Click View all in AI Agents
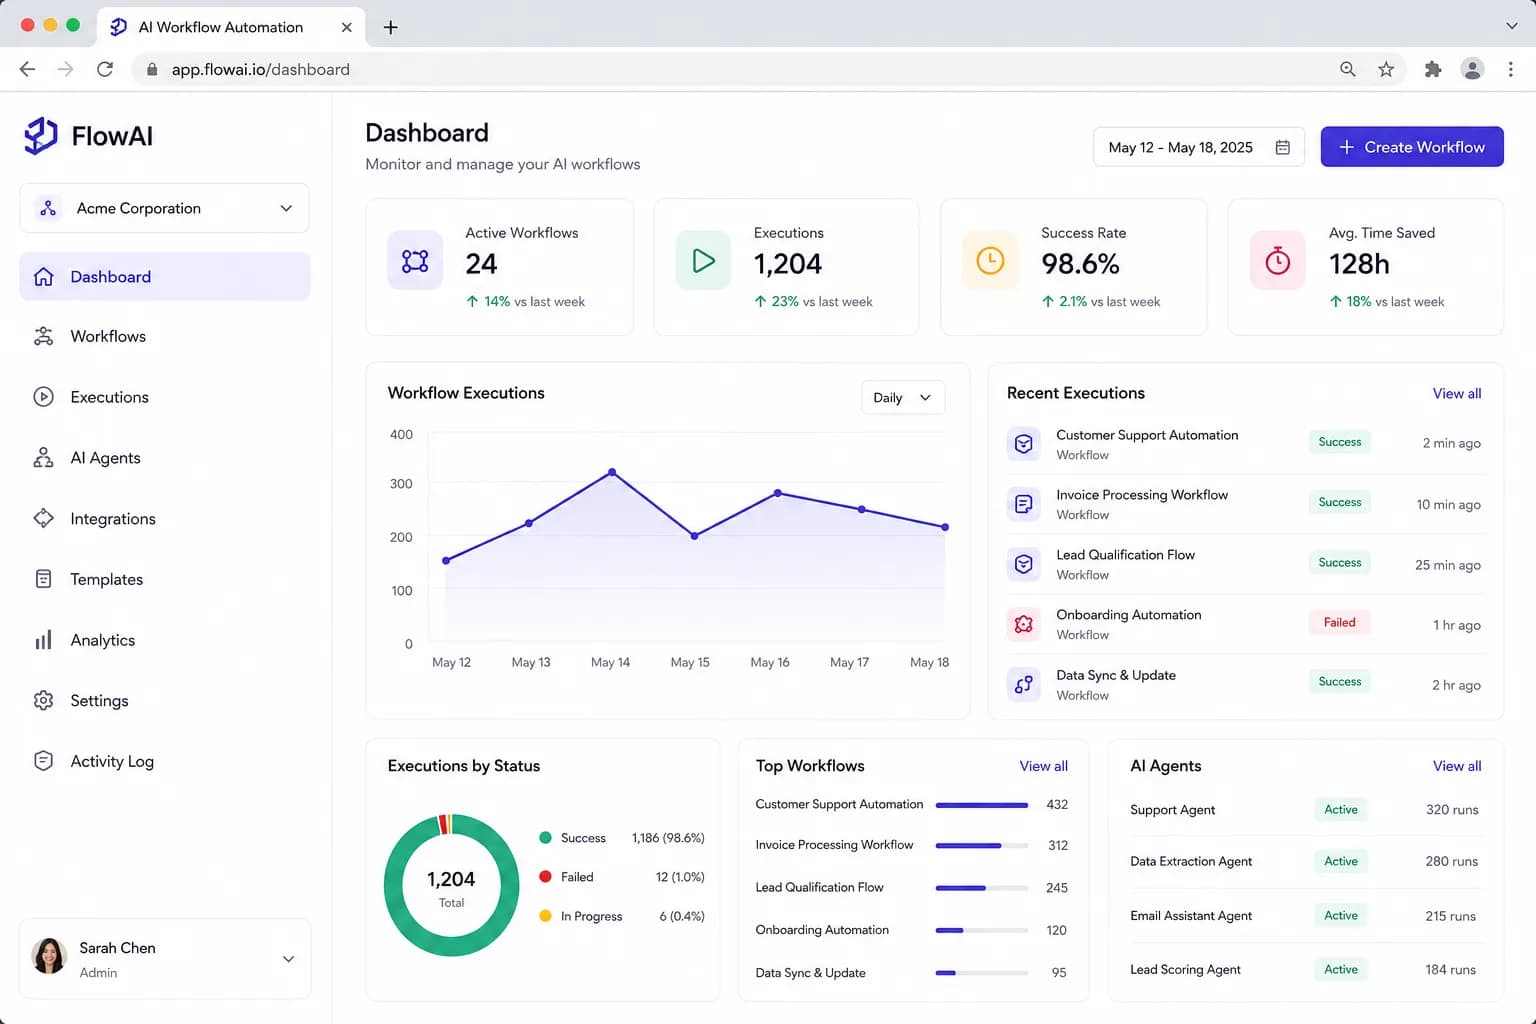Screen dimensions: 1536x1024 pyautogui.click(x=1457, y=766)
